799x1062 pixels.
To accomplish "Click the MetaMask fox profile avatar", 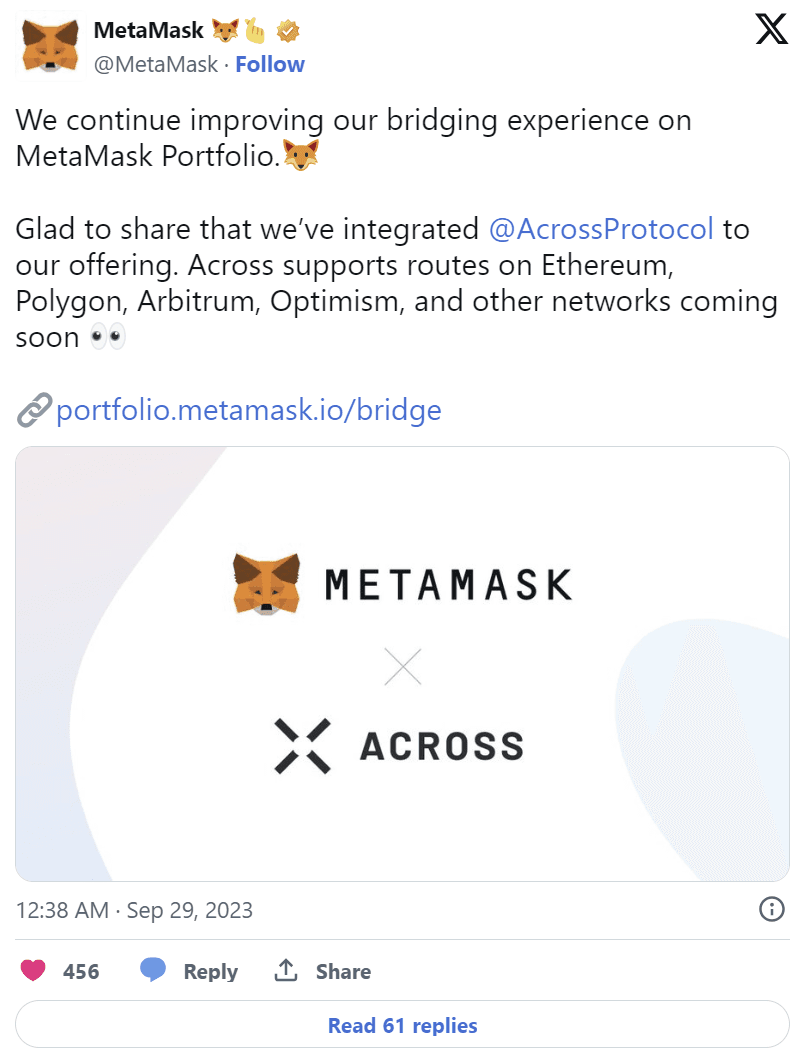I will click(x=47, y=46).
